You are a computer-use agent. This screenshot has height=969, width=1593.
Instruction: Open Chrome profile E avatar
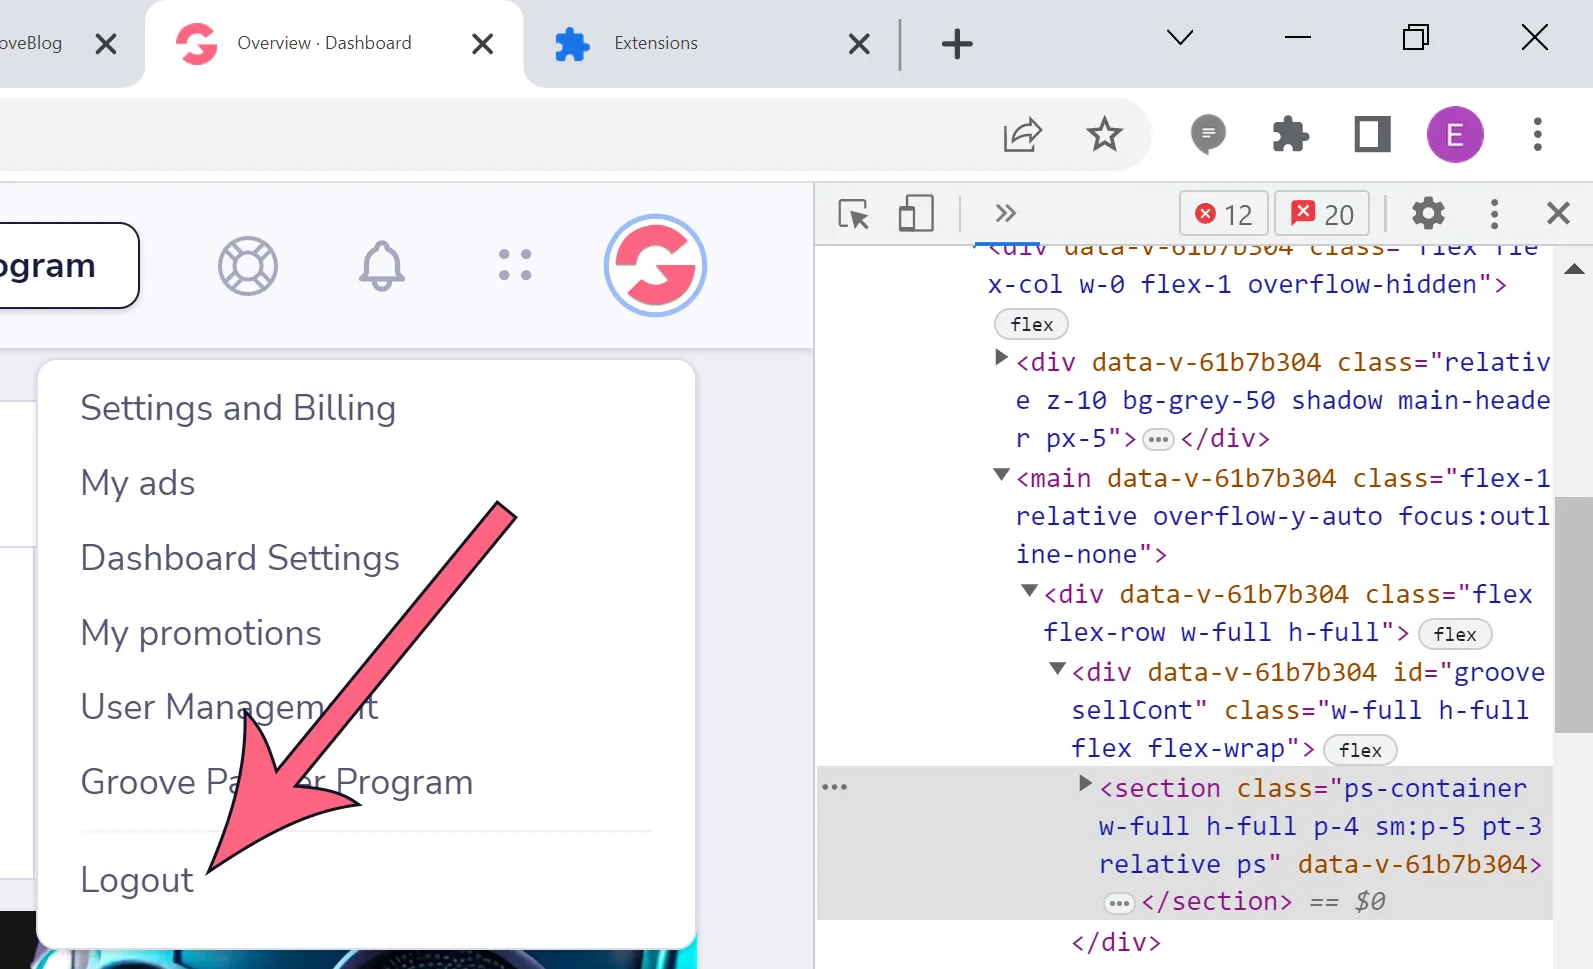click(x=1454, y=134)
